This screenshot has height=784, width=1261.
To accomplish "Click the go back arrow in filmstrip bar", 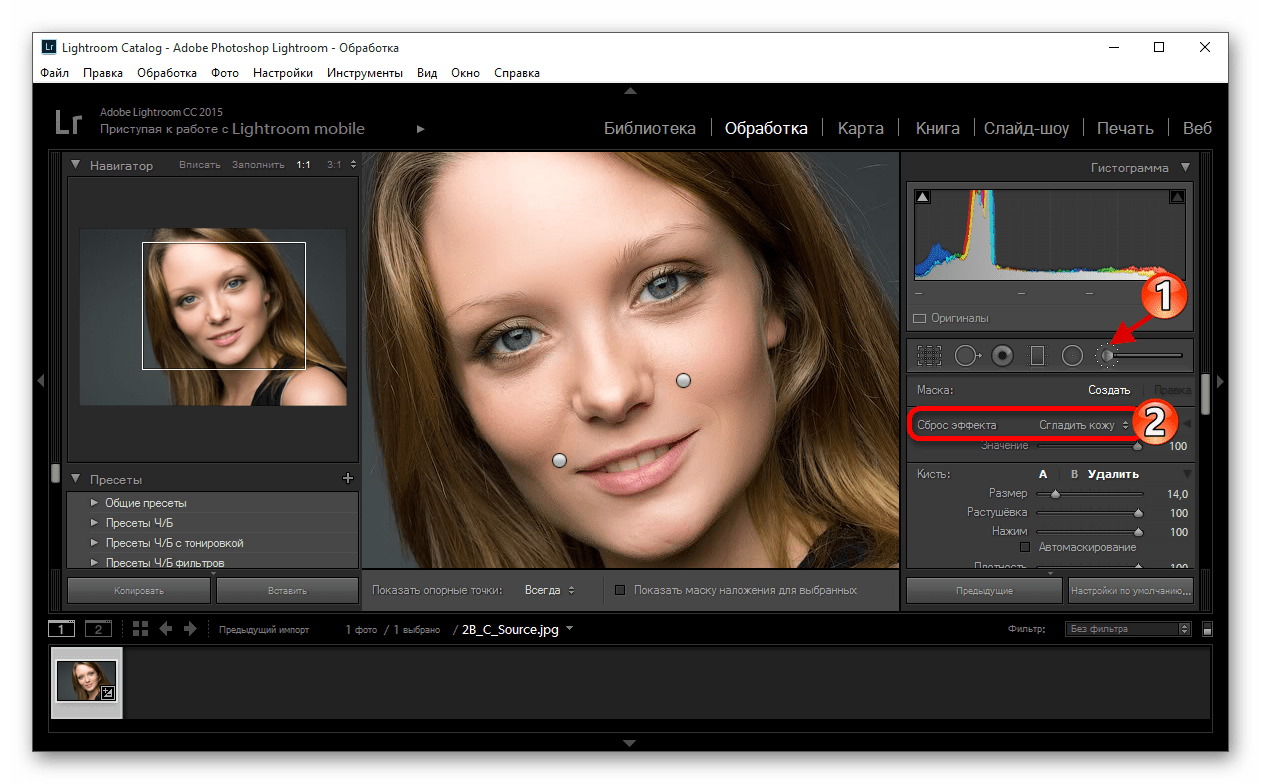I will pos(166,629).
